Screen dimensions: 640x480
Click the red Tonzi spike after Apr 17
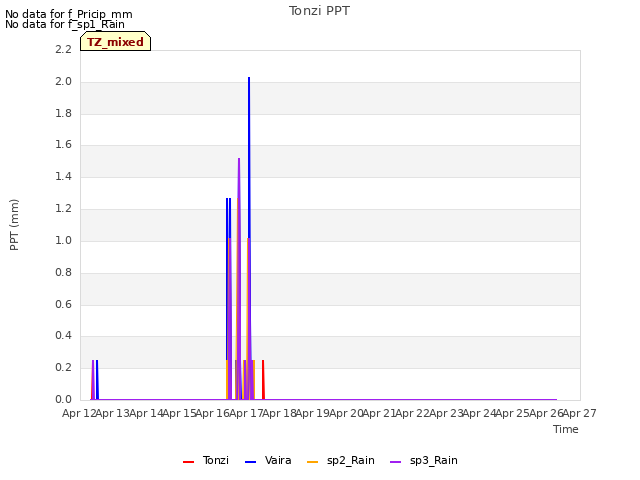(x=263, y=380)
